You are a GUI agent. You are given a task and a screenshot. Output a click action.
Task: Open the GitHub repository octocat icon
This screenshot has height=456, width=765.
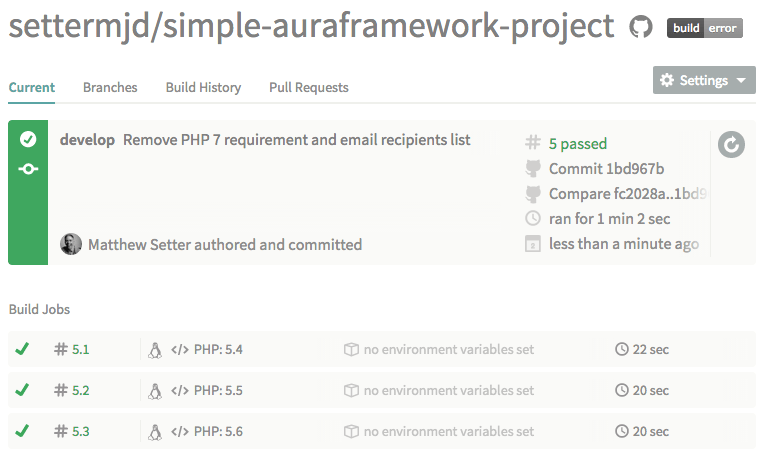641,28
